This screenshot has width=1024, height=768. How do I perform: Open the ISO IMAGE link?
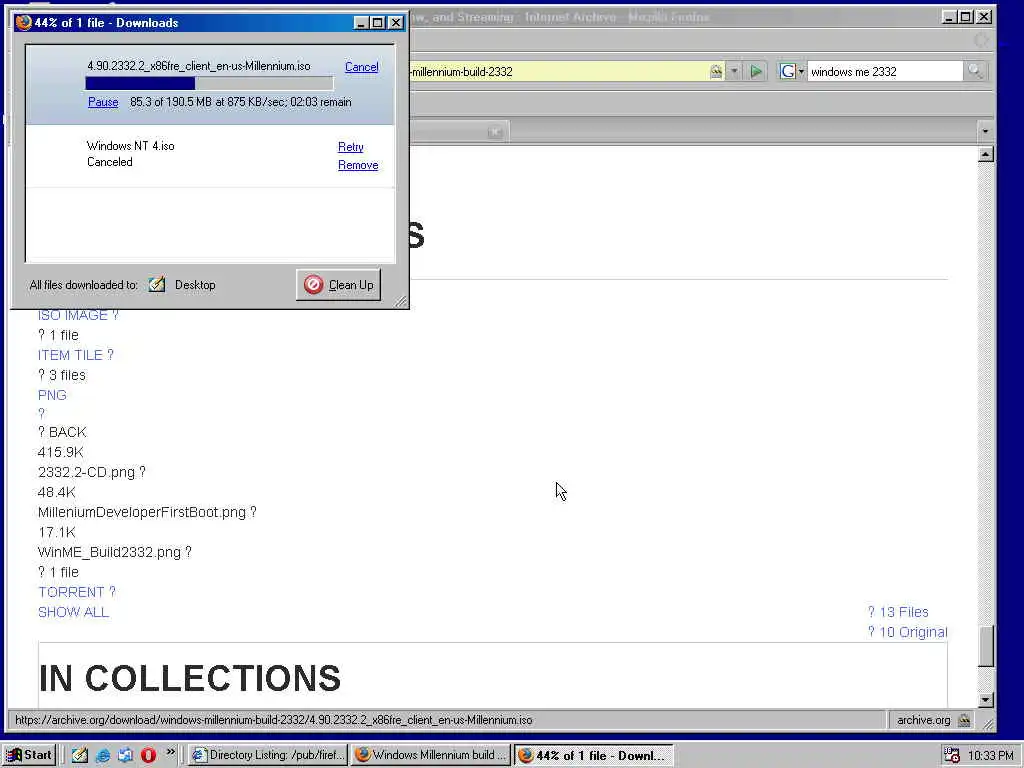pos(78,315)
